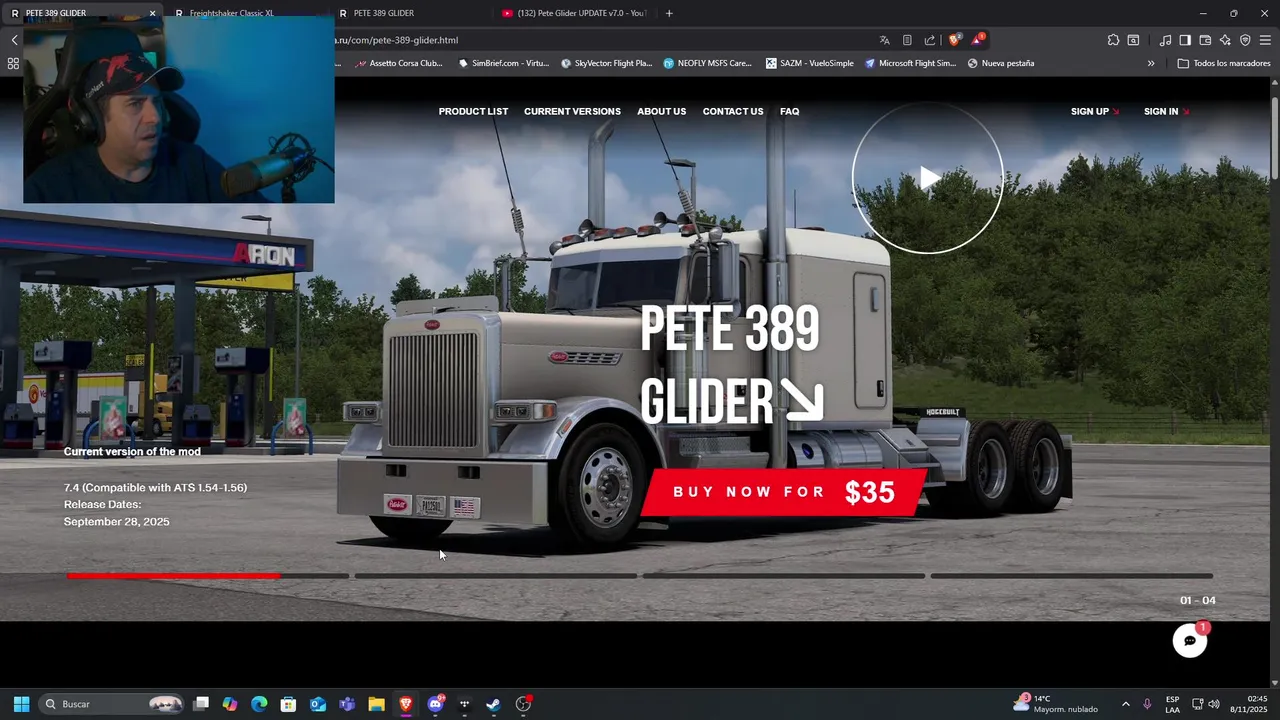The height and width of the screenshot is (720, 1280).
Task: Click the address bar URL field
Action: coord(600,40)
